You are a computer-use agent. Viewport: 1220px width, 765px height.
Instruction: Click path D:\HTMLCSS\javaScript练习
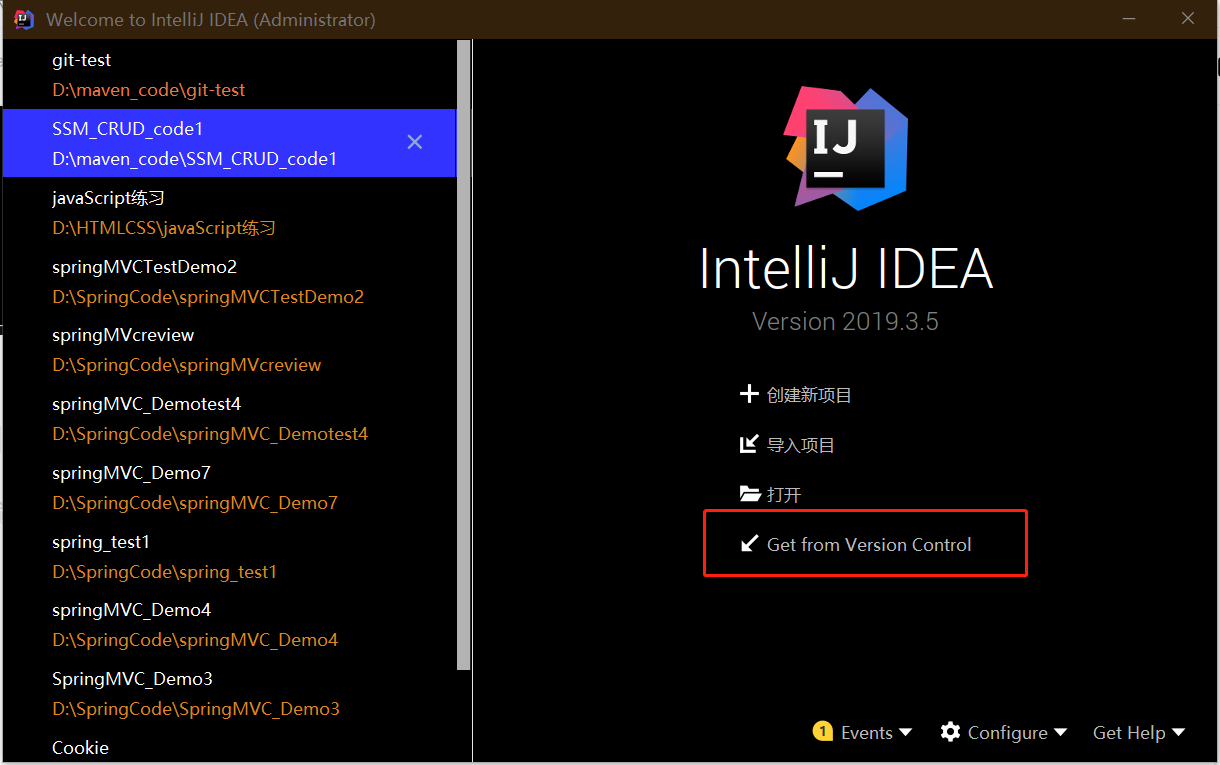164,228
